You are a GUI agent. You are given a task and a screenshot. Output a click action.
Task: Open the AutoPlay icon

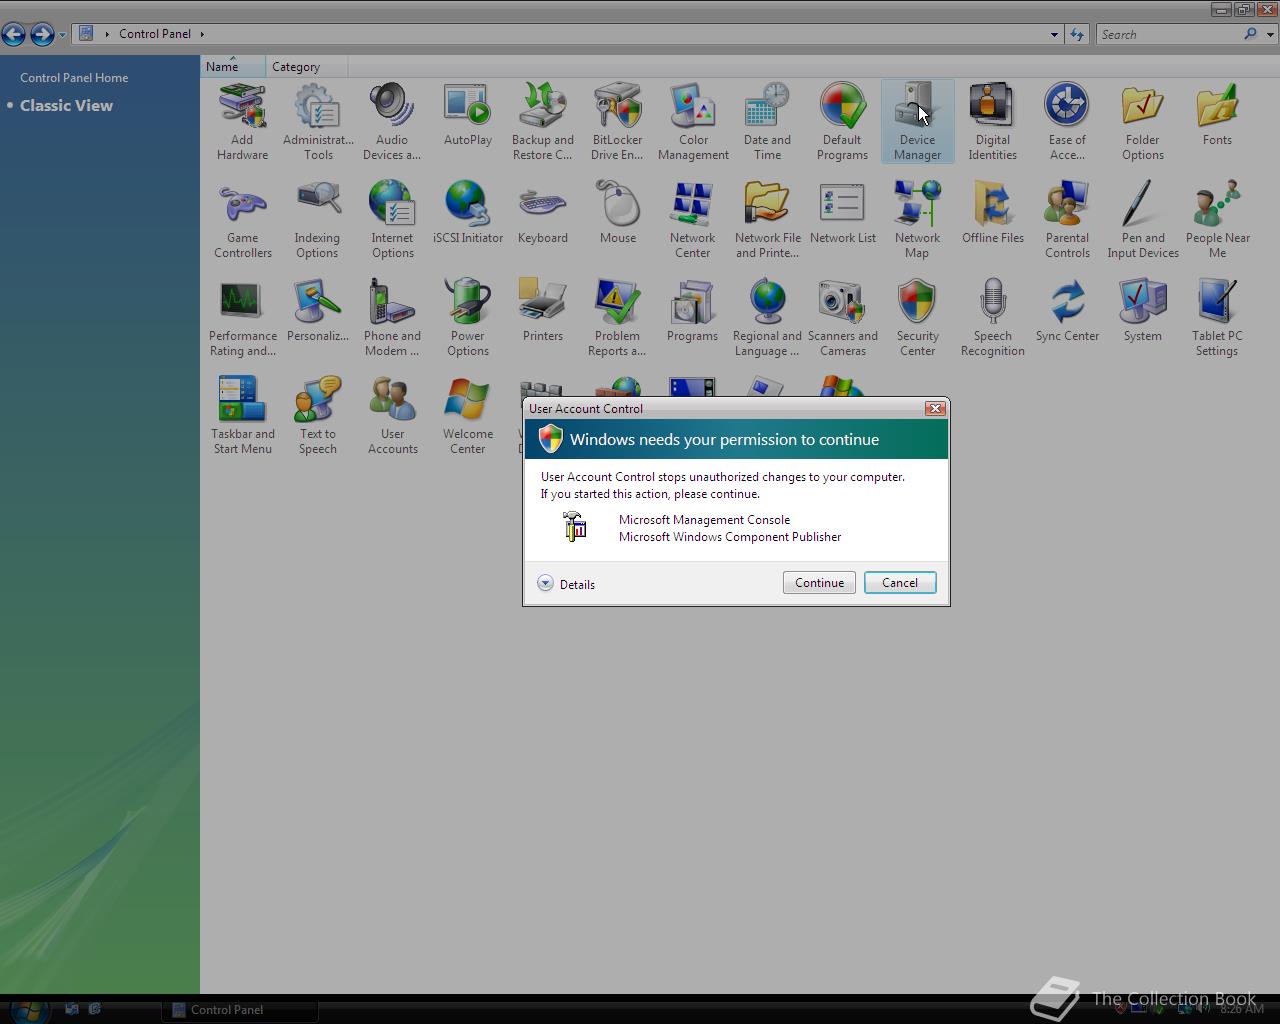point(467,116)
